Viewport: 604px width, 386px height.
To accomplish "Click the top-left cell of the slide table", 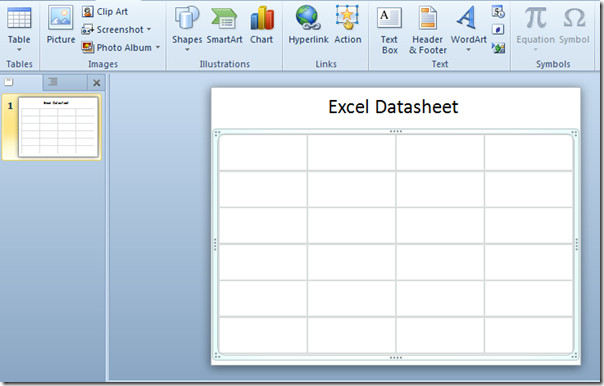I will click(263, 153).
